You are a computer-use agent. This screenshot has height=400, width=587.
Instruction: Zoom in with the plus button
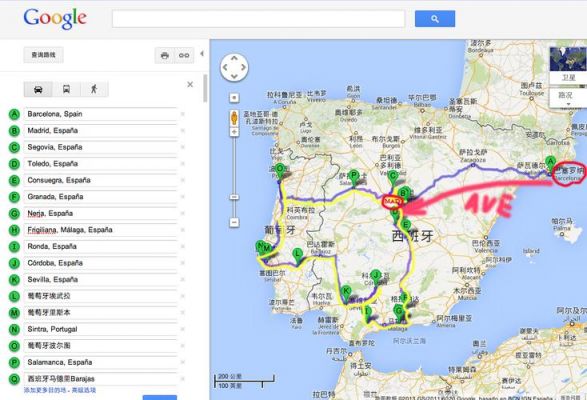234,132
